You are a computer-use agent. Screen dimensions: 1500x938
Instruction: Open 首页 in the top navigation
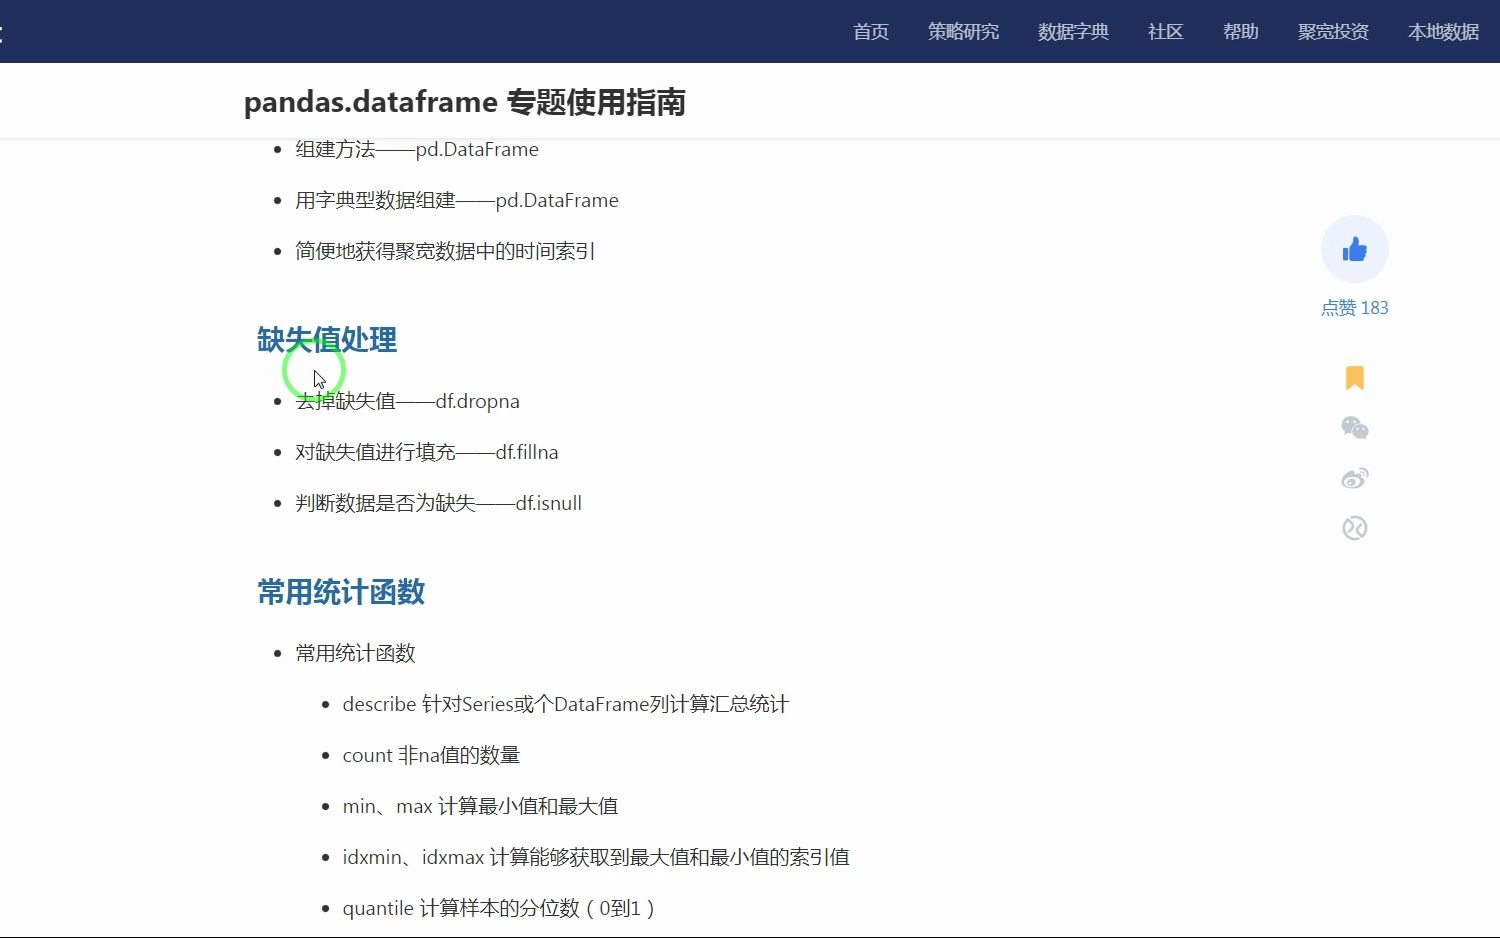coord(871,32)
